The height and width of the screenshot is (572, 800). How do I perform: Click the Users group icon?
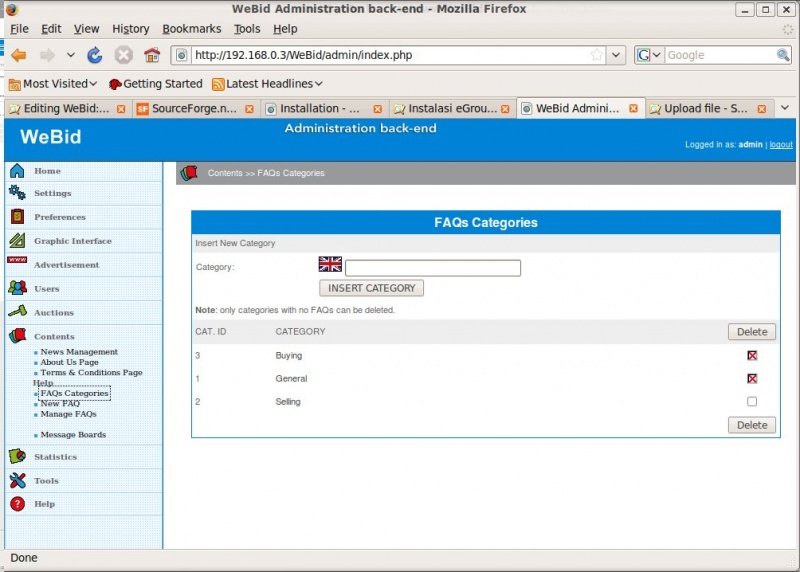17,288
